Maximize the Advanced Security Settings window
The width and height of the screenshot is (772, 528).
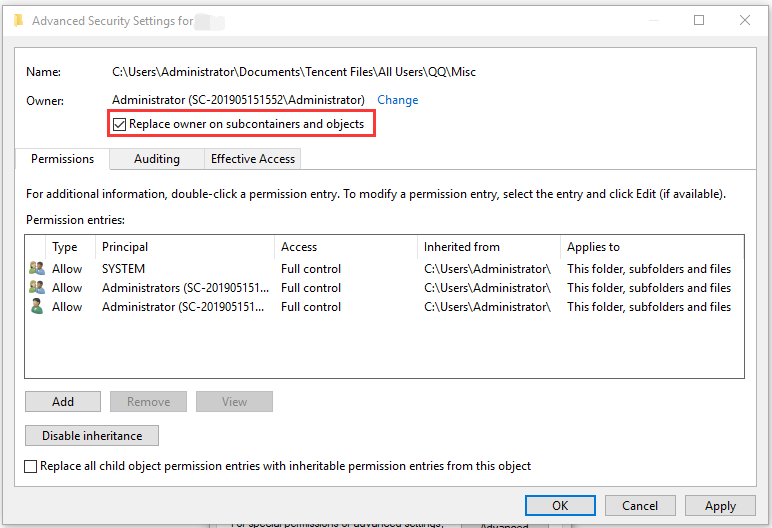699,20
